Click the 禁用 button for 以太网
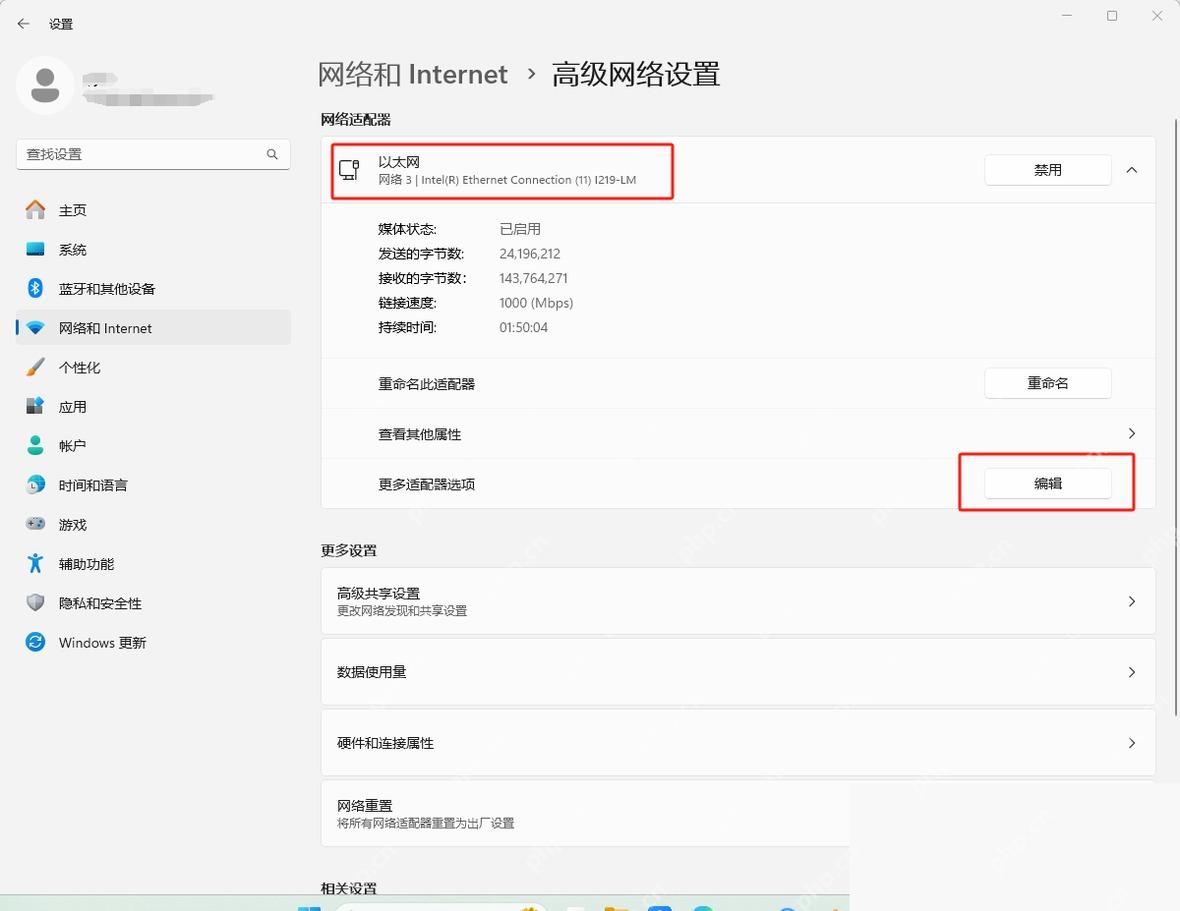This screenshot has width=1180, height=911. point(1048,170)
